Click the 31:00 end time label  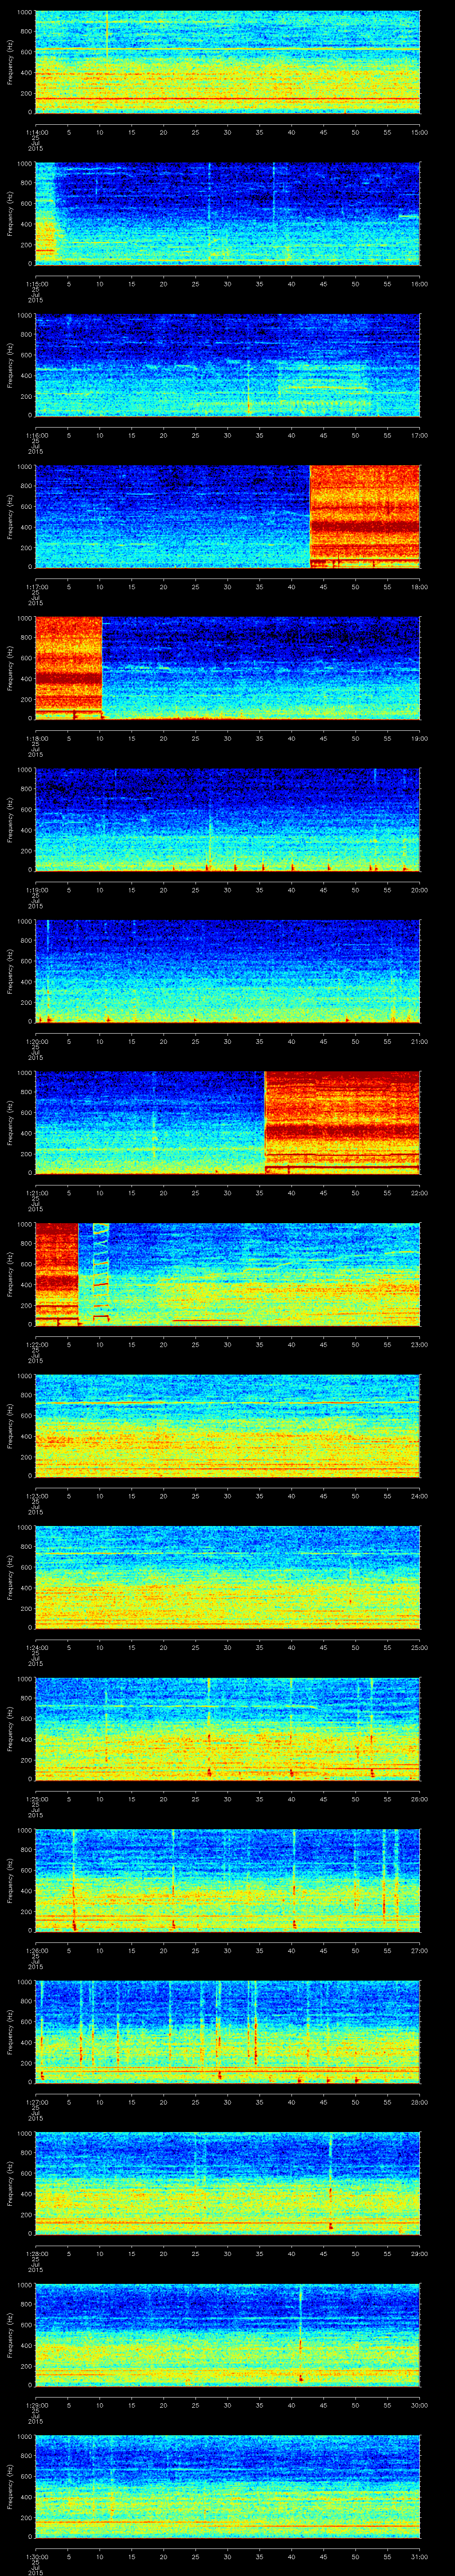419,2556
